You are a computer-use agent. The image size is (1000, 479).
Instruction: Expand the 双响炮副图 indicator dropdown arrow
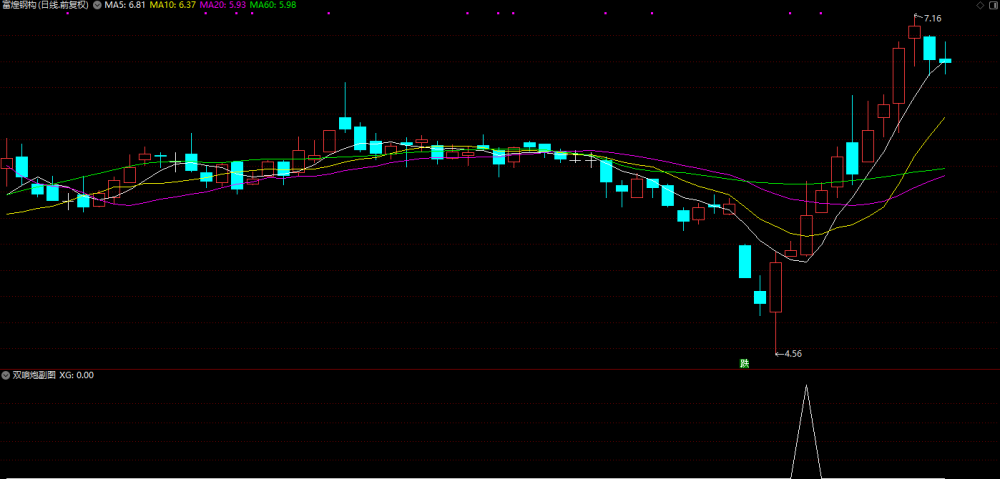click(x=6, y=375)
